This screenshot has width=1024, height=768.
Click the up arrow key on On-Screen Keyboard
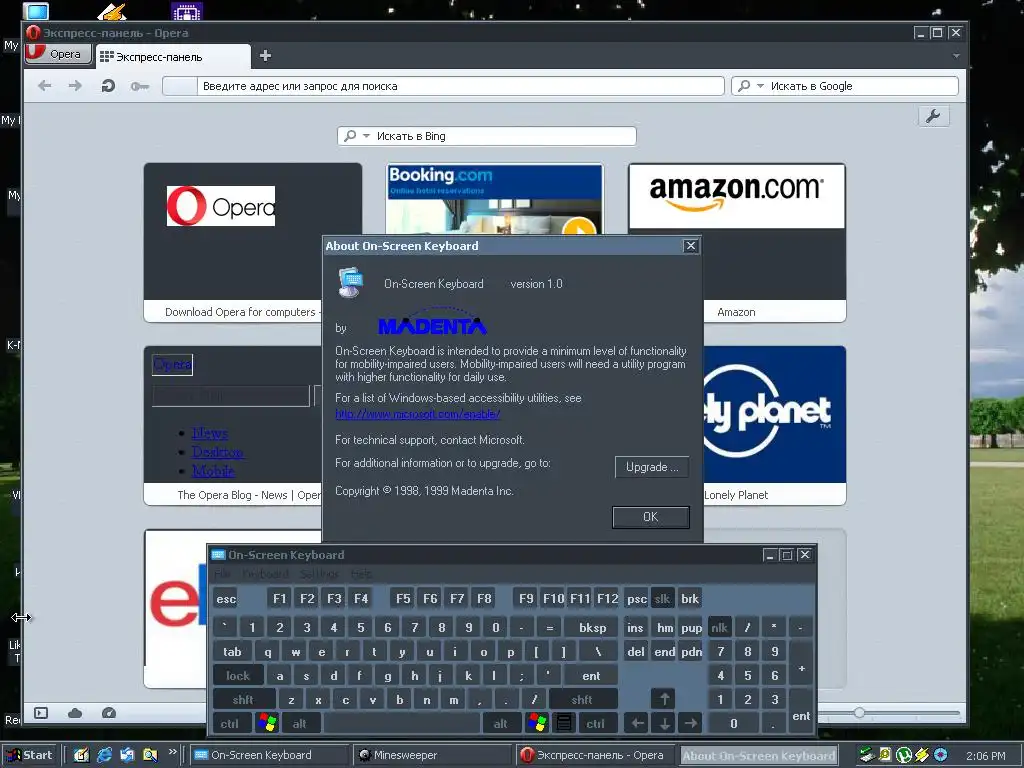664,699
